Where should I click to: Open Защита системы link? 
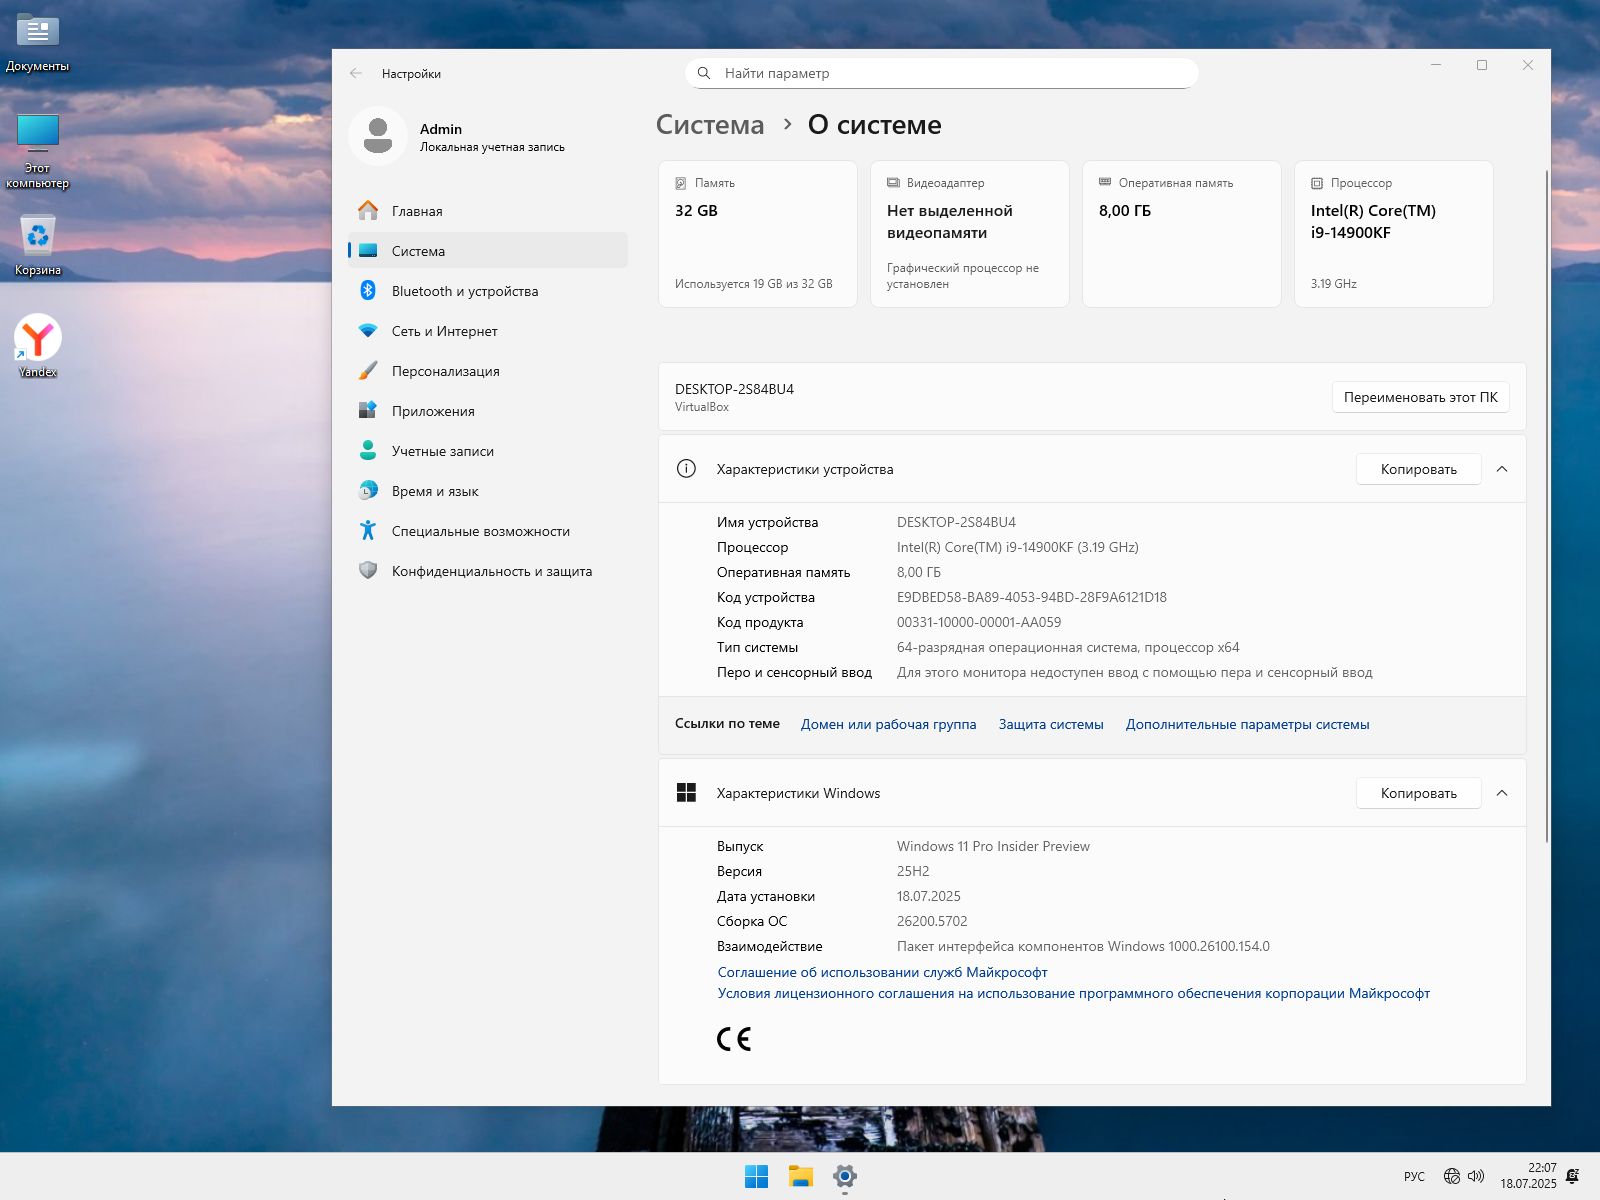coord(1051,724)
